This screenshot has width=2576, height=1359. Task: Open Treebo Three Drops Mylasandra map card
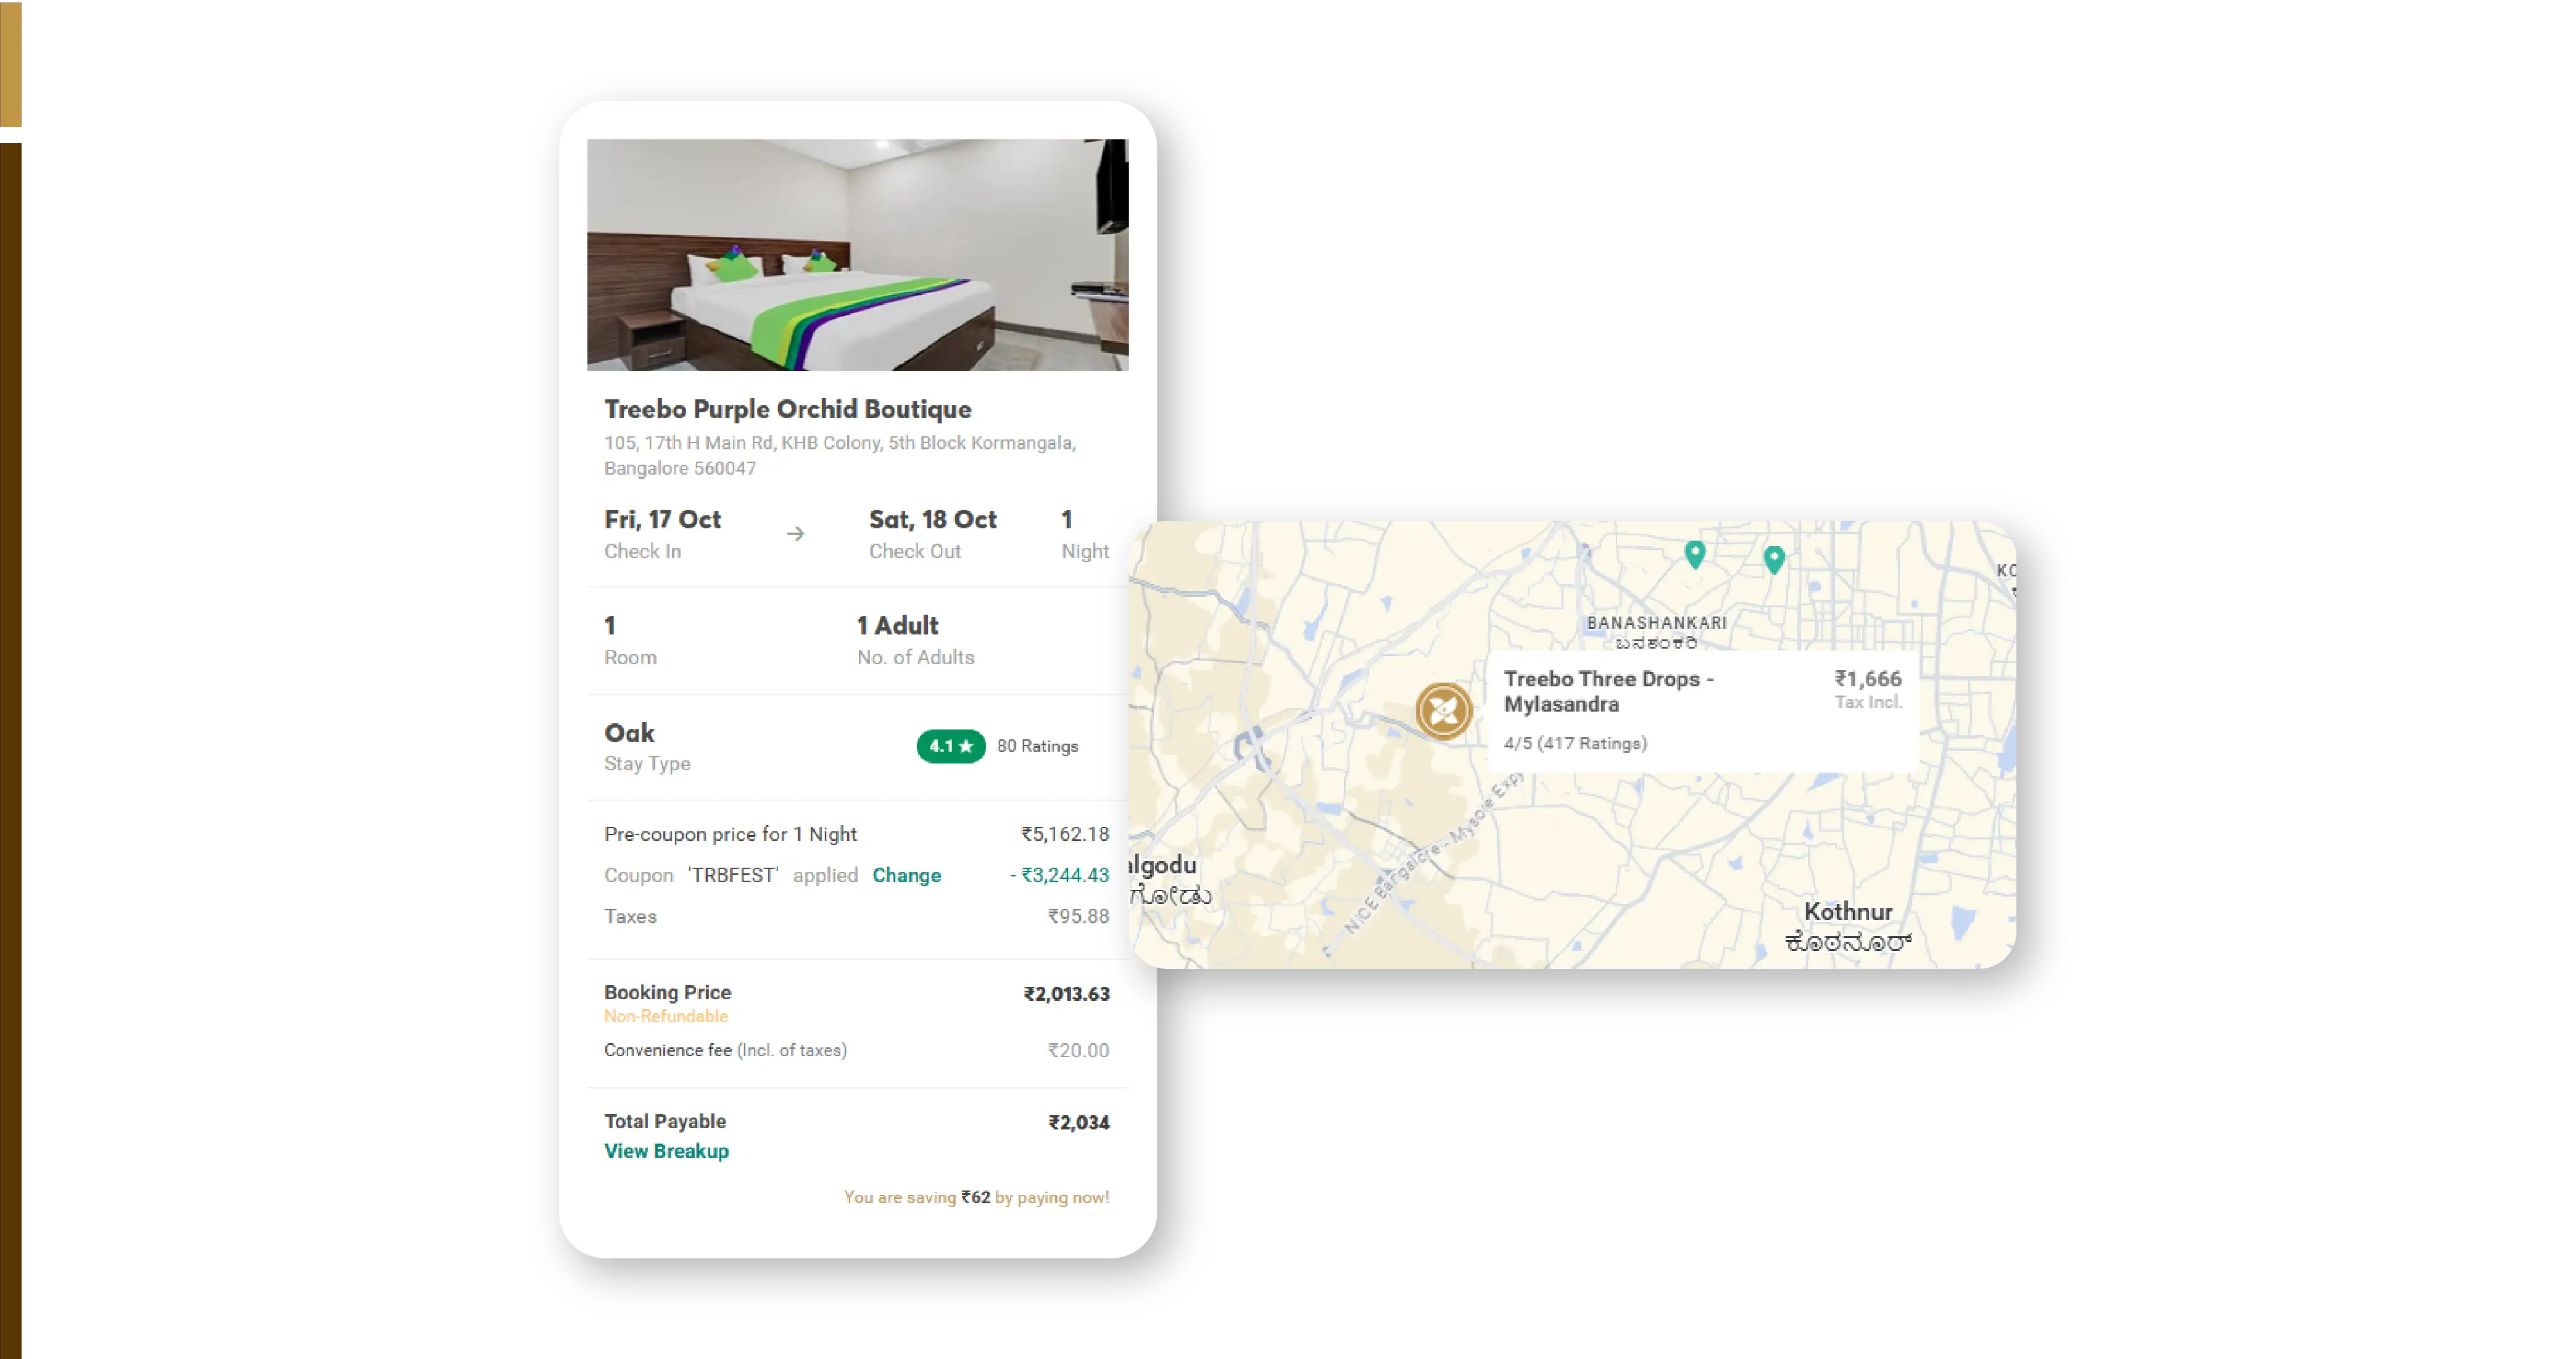coord(1702,711)
